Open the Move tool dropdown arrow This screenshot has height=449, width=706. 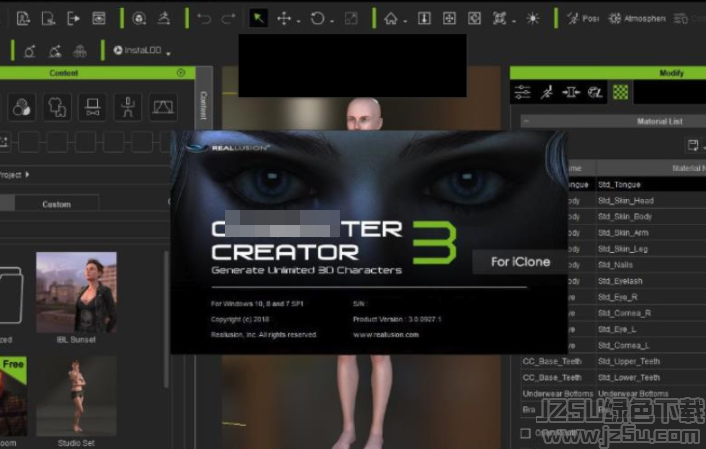tap(298, 21)
